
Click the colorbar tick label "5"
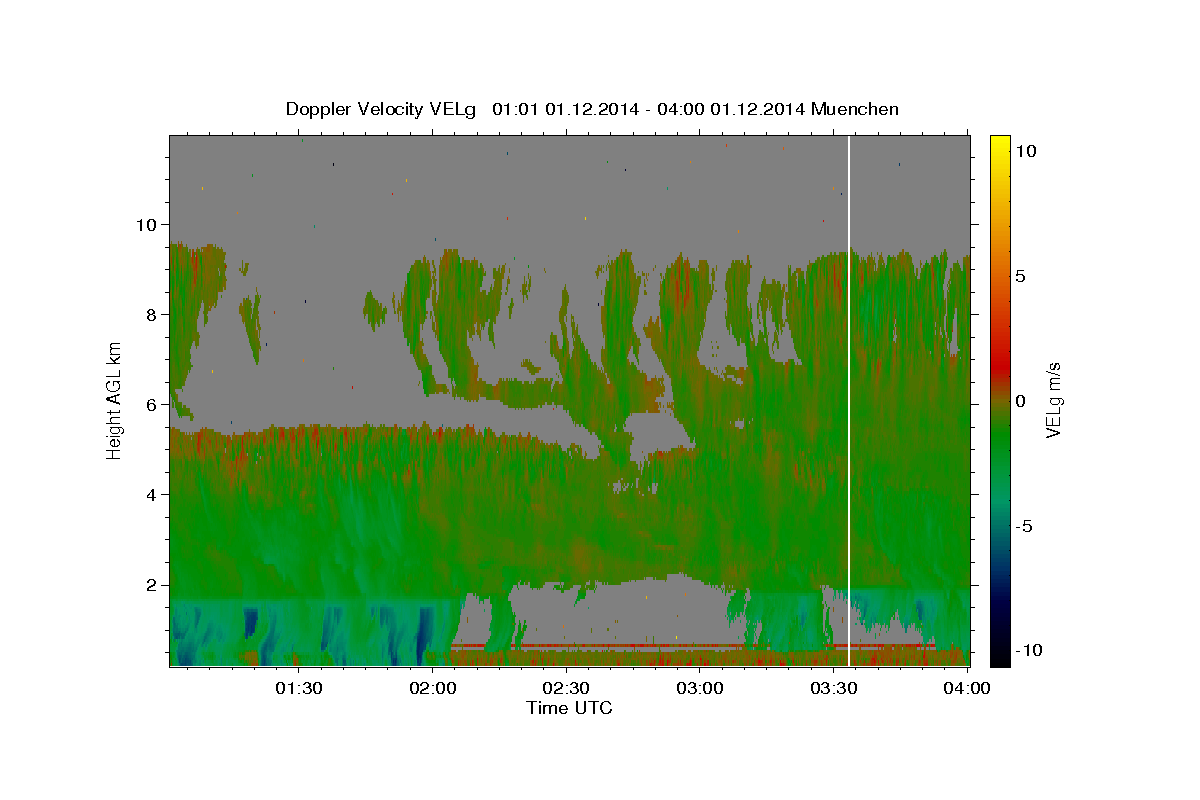tap(1021, 276)
